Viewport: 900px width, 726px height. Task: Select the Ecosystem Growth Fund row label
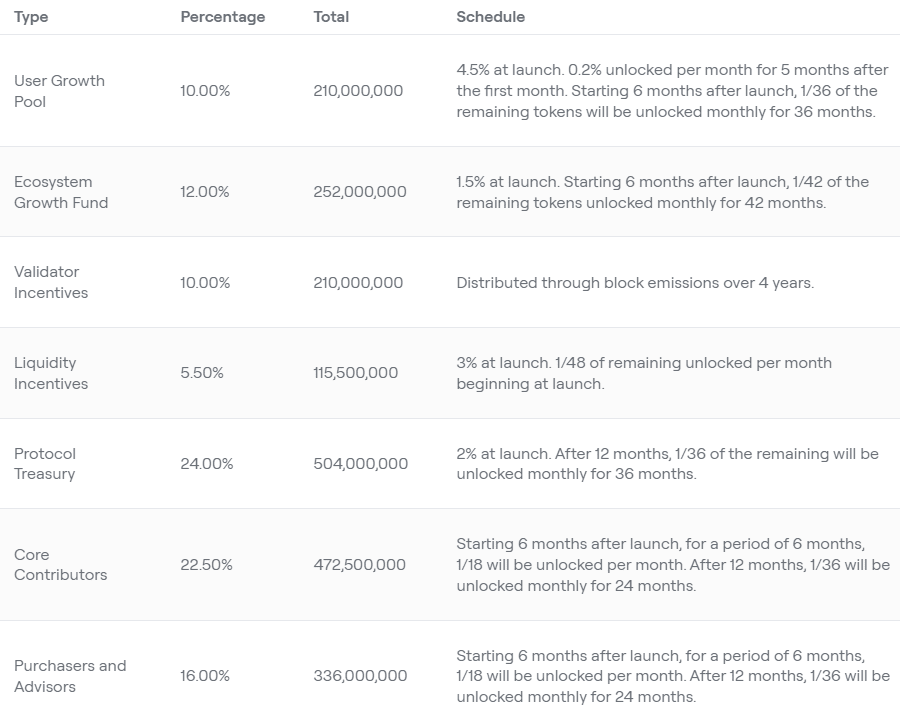pyautogui.click(x=61, y=192)
